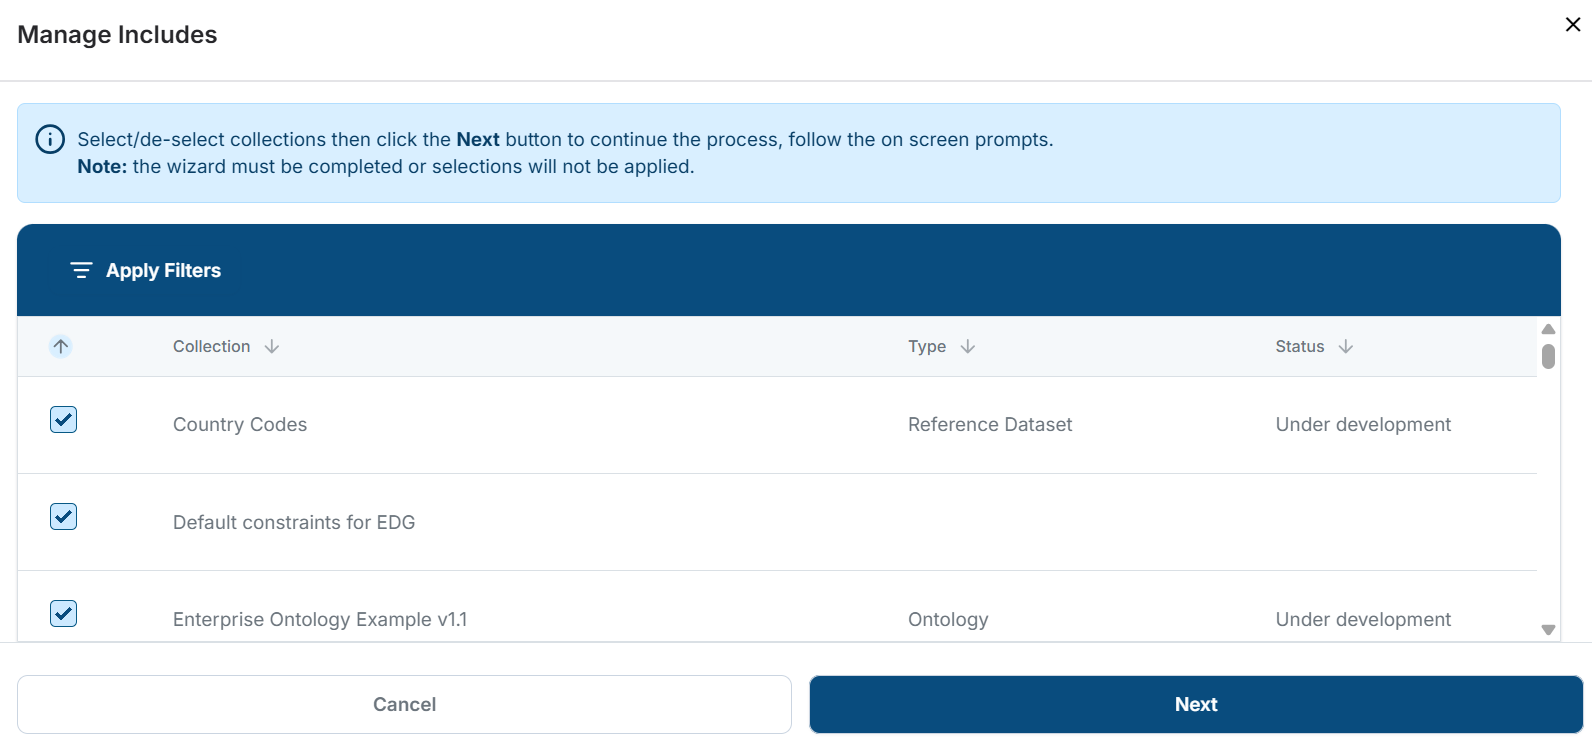Toggle sort direction on the Status column
The height and width of the screenshot is (745, 1592).
pos(1345,346)
